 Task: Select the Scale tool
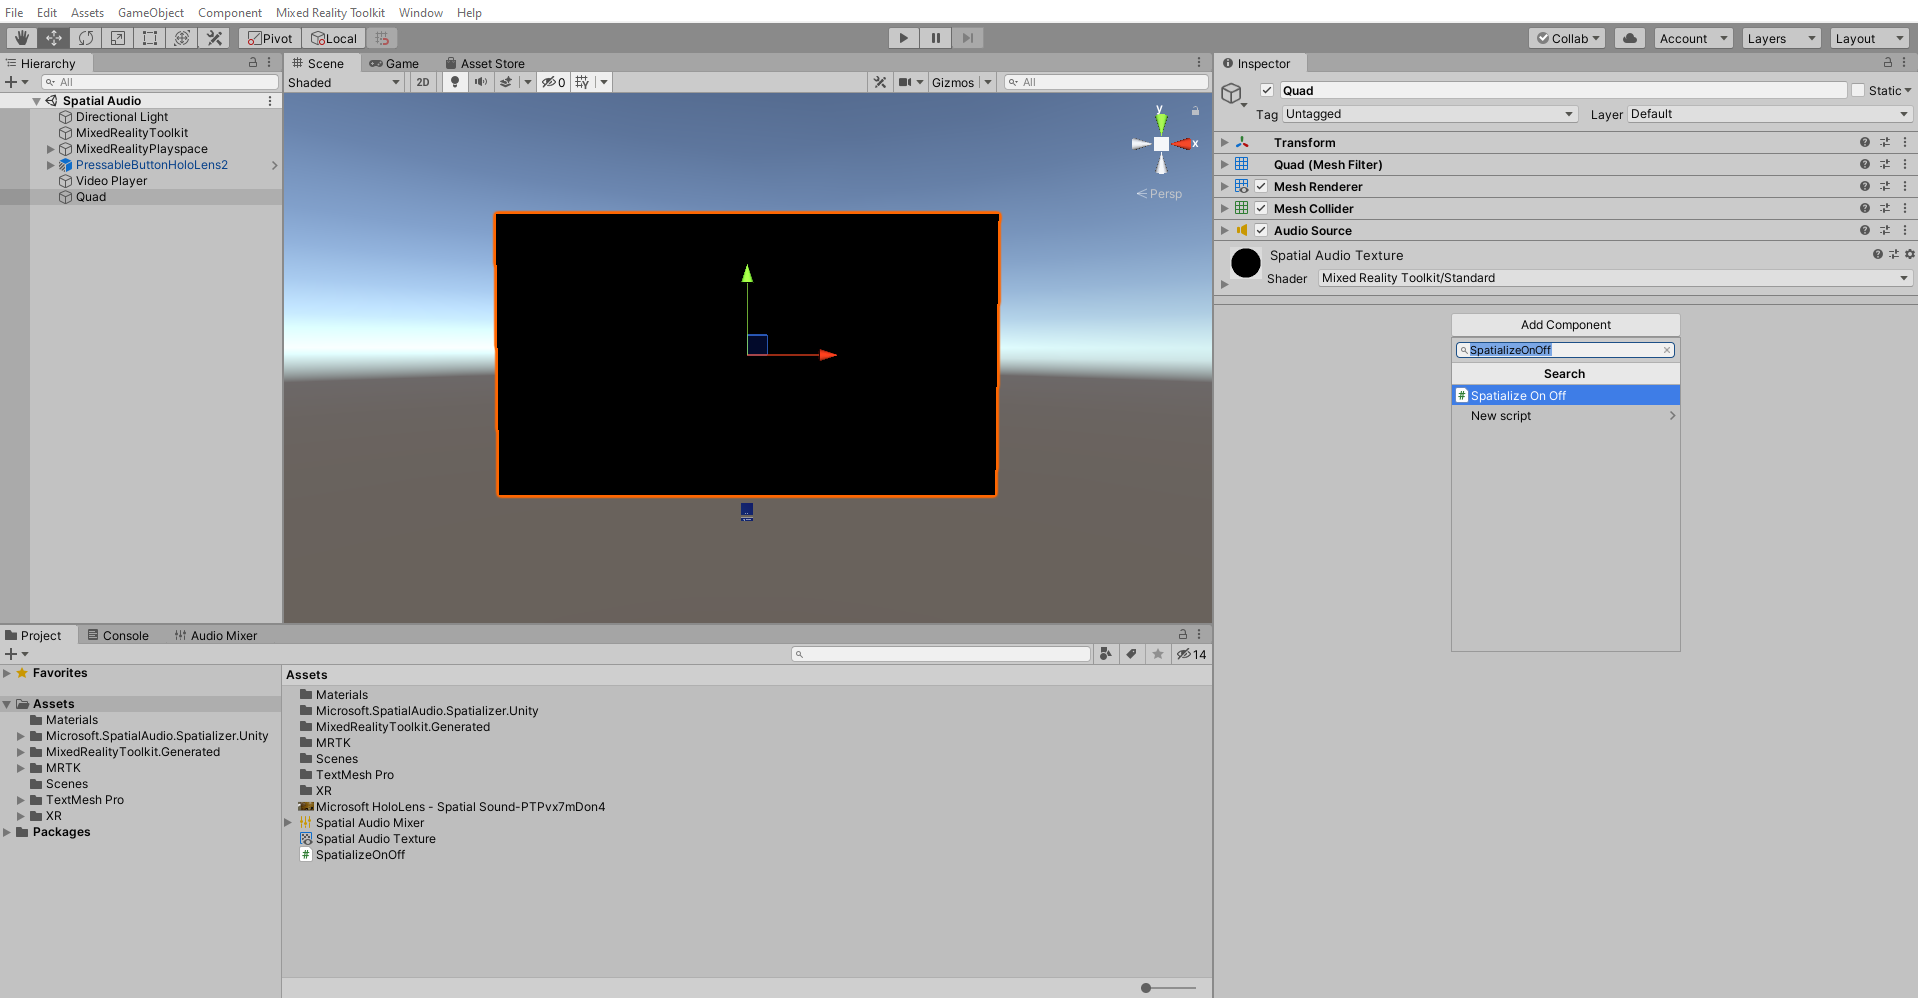coord(118,38)
